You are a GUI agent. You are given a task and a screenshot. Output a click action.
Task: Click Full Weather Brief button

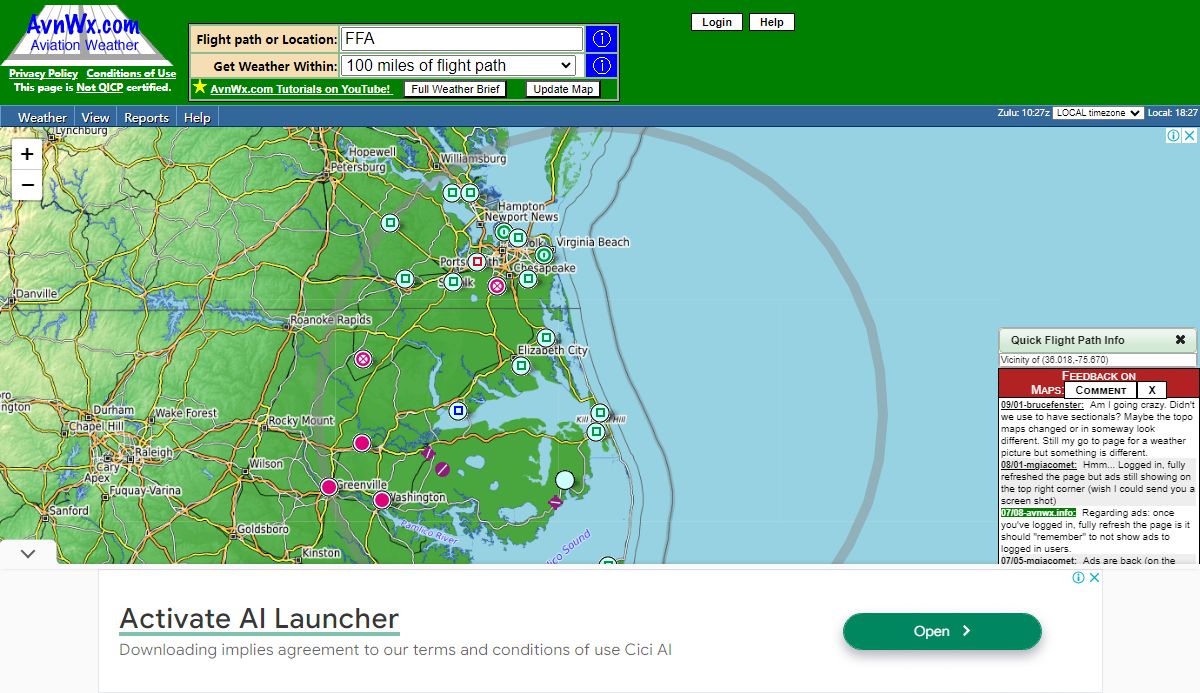(455, 89)
